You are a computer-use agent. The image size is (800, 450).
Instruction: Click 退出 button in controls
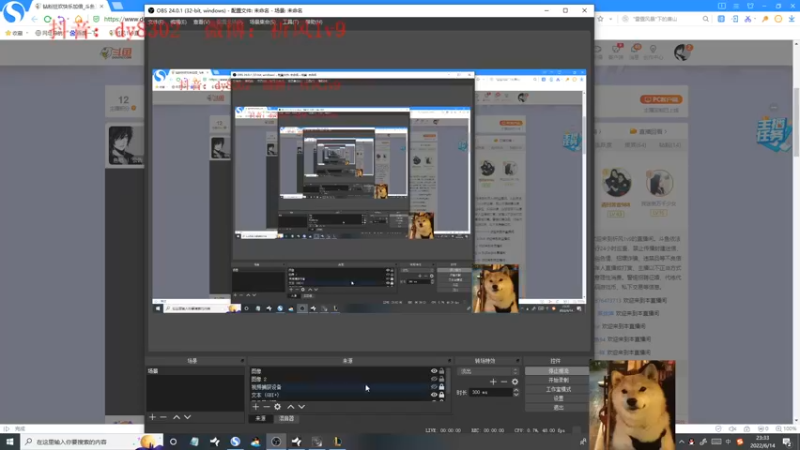click(x=558, y=408)
